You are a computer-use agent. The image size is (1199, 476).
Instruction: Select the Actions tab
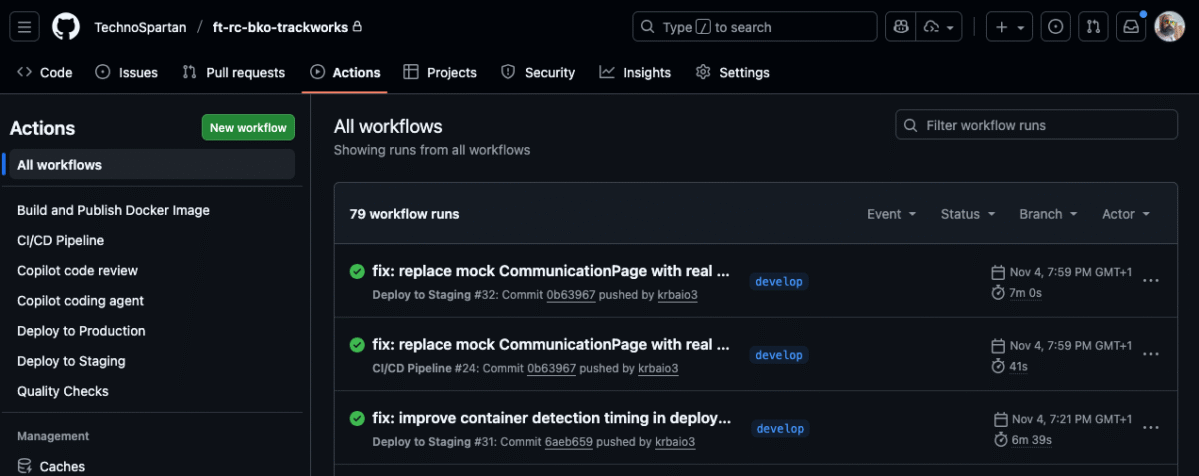(x=345, y=73)
